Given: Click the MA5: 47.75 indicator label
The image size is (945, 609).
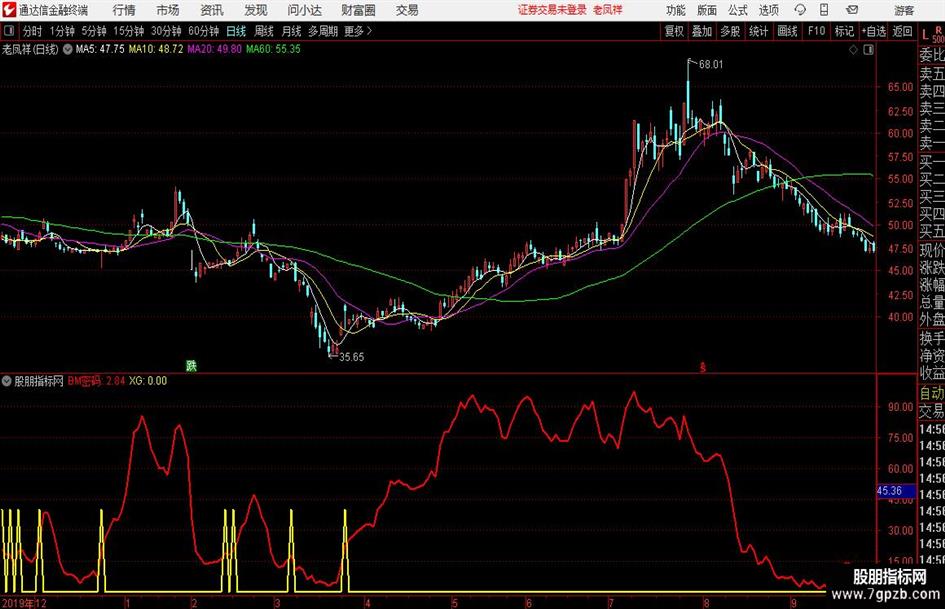Looking at the screenshot, I should coord(99,49).
